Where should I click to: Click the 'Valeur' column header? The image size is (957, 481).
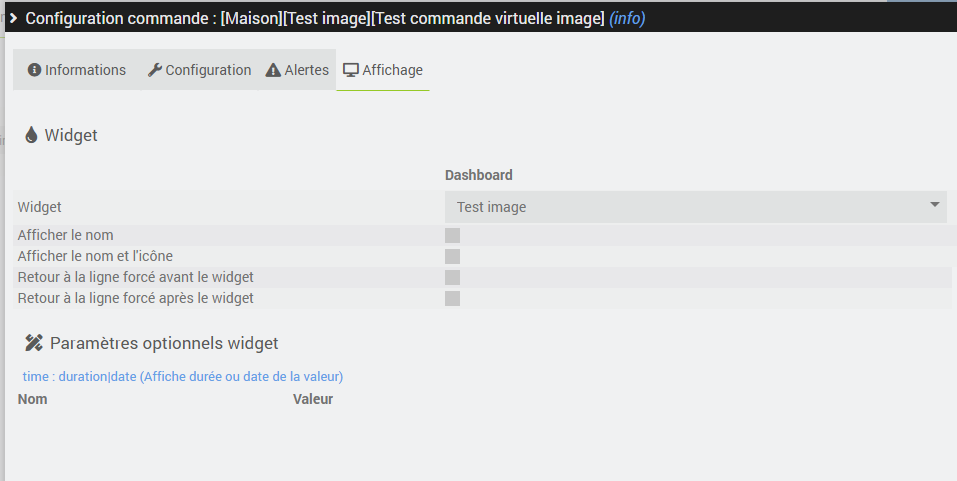point(313,399)
